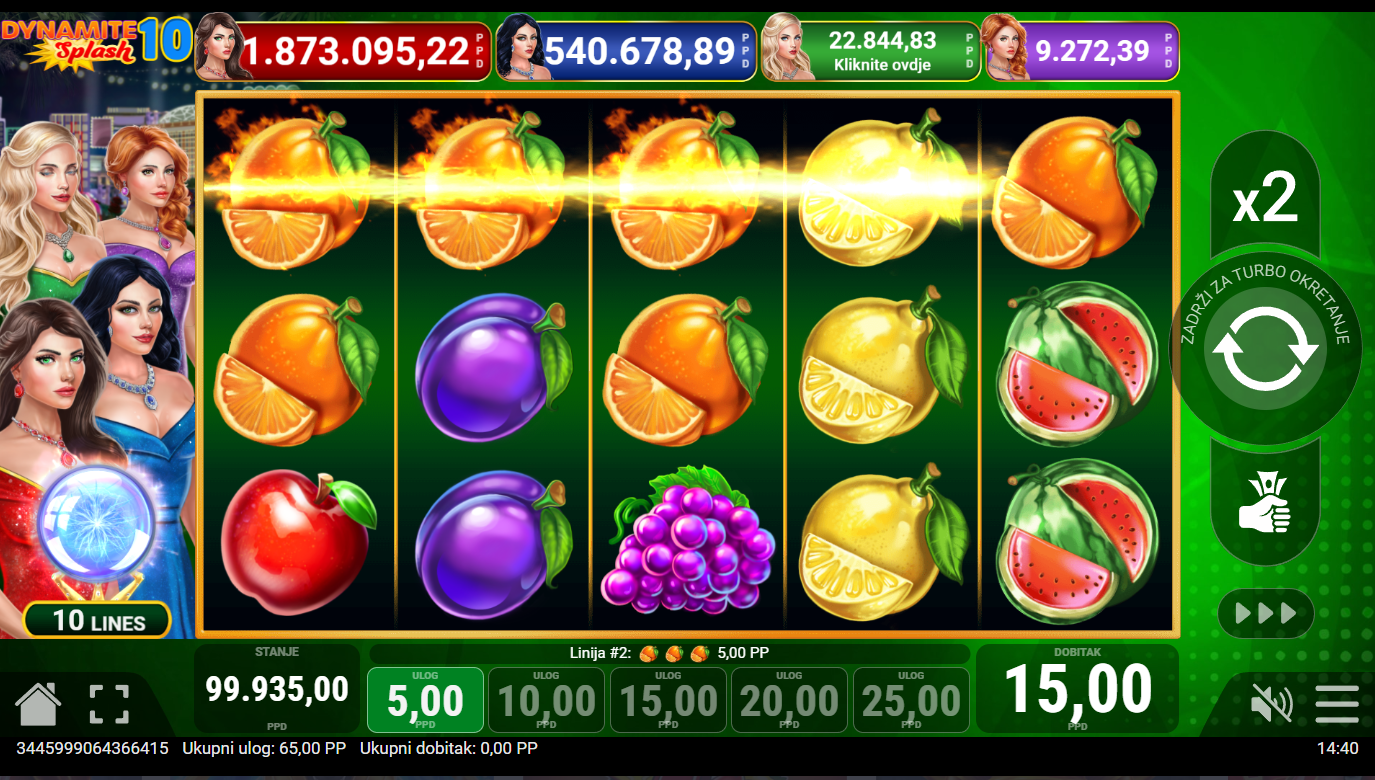Open the hamburger menu

(x=1337, y=704)
